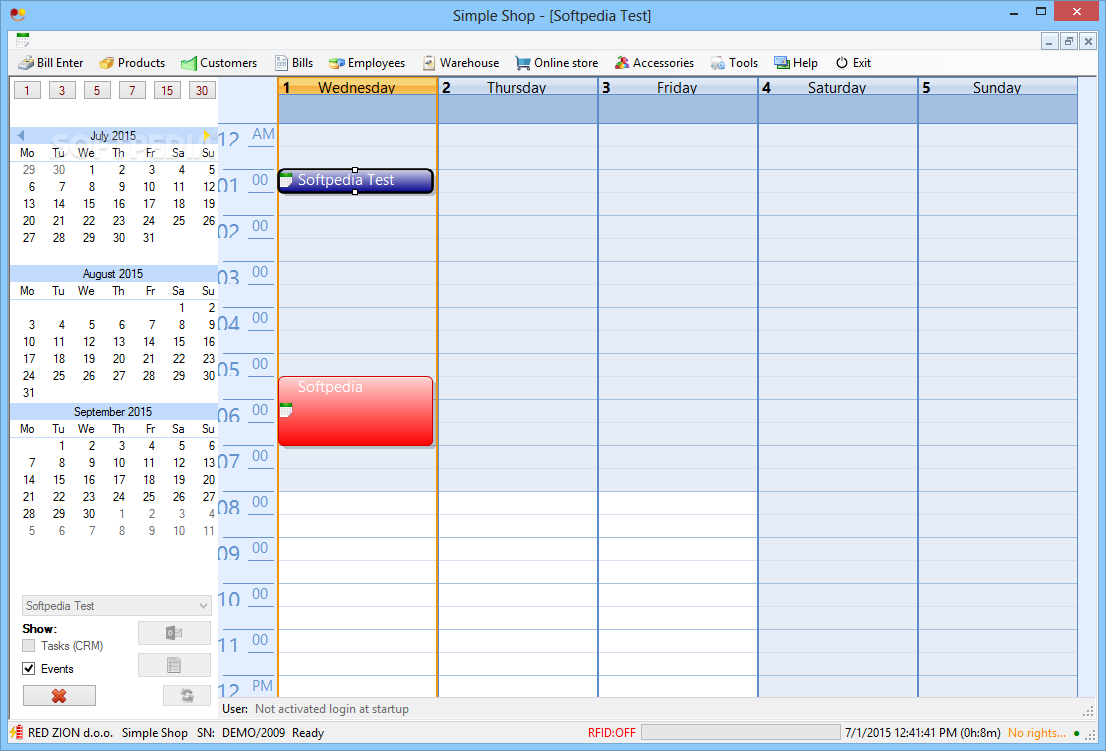Screen dimensions: 1106x751
Task: Click the No rights... status text
Action: (1036, 733)
